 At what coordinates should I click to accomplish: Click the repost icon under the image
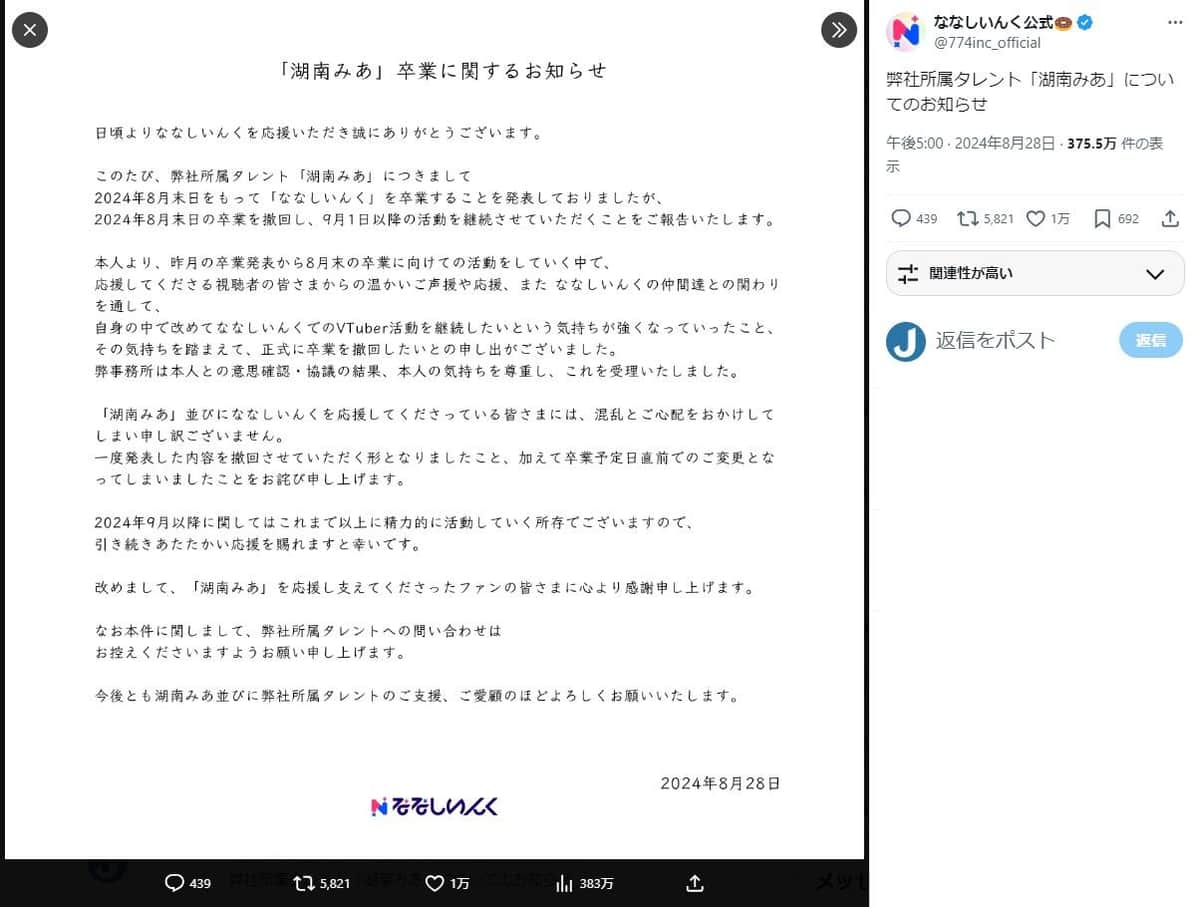[303, 883]
